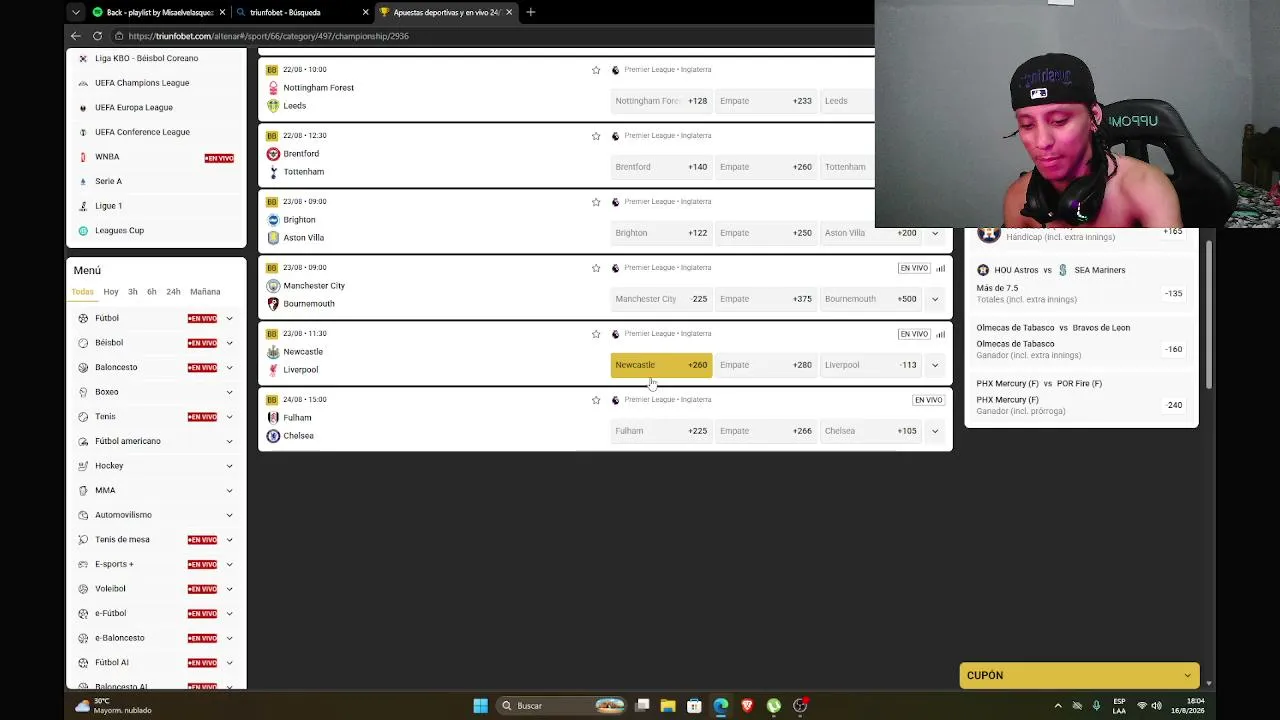Expand the Fútbol category chevron
1280x720 pixels.
click(x=229, y=318)
